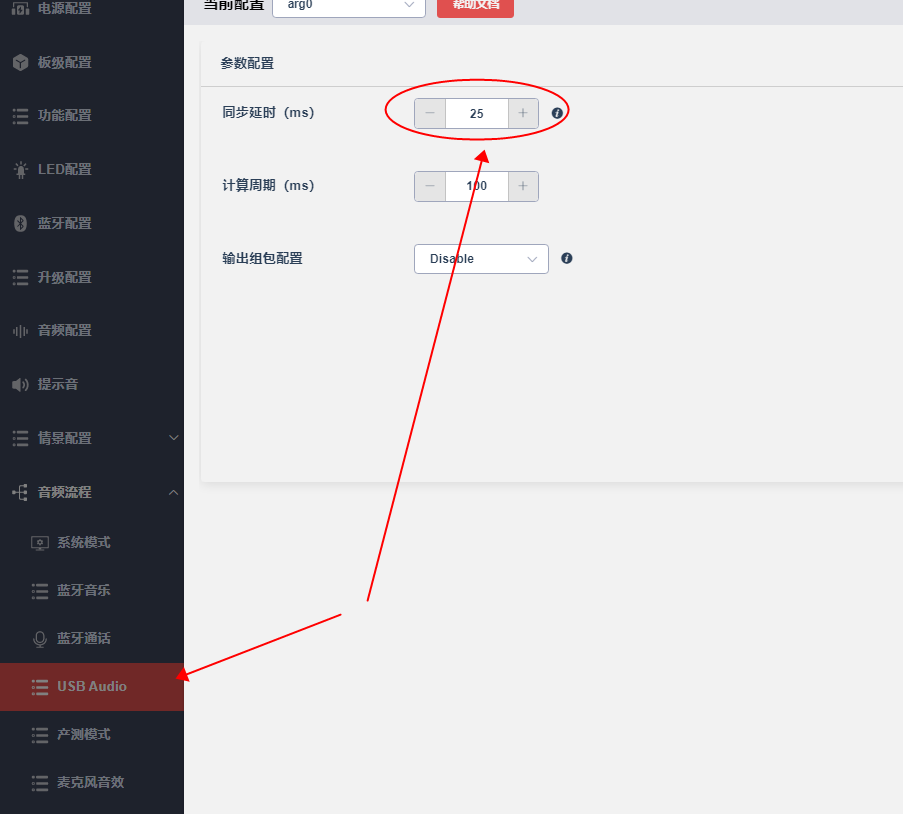The image size is (903, 814).
Task: Select 升级配置 in the sidebar
Action: [92, 278]
